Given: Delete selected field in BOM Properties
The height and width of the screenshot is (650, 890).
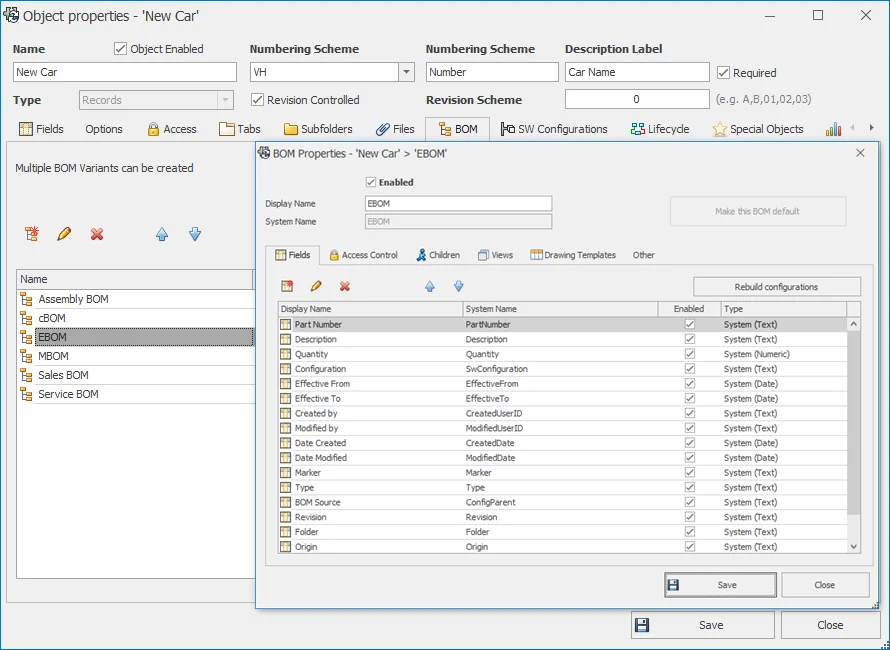Looking at the screenshot, I should pyautogui.click(x=345, y=286).
